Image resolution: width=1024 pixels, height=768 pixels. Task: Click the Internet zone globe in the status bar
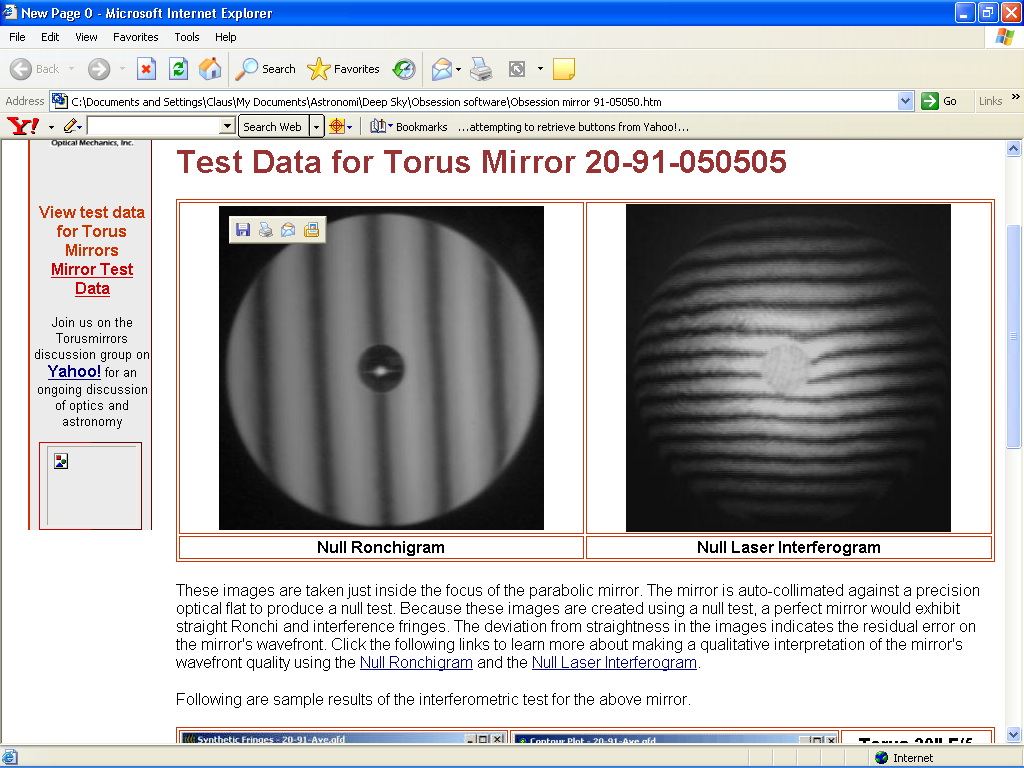pyautogui.click(x=882, y=758)
